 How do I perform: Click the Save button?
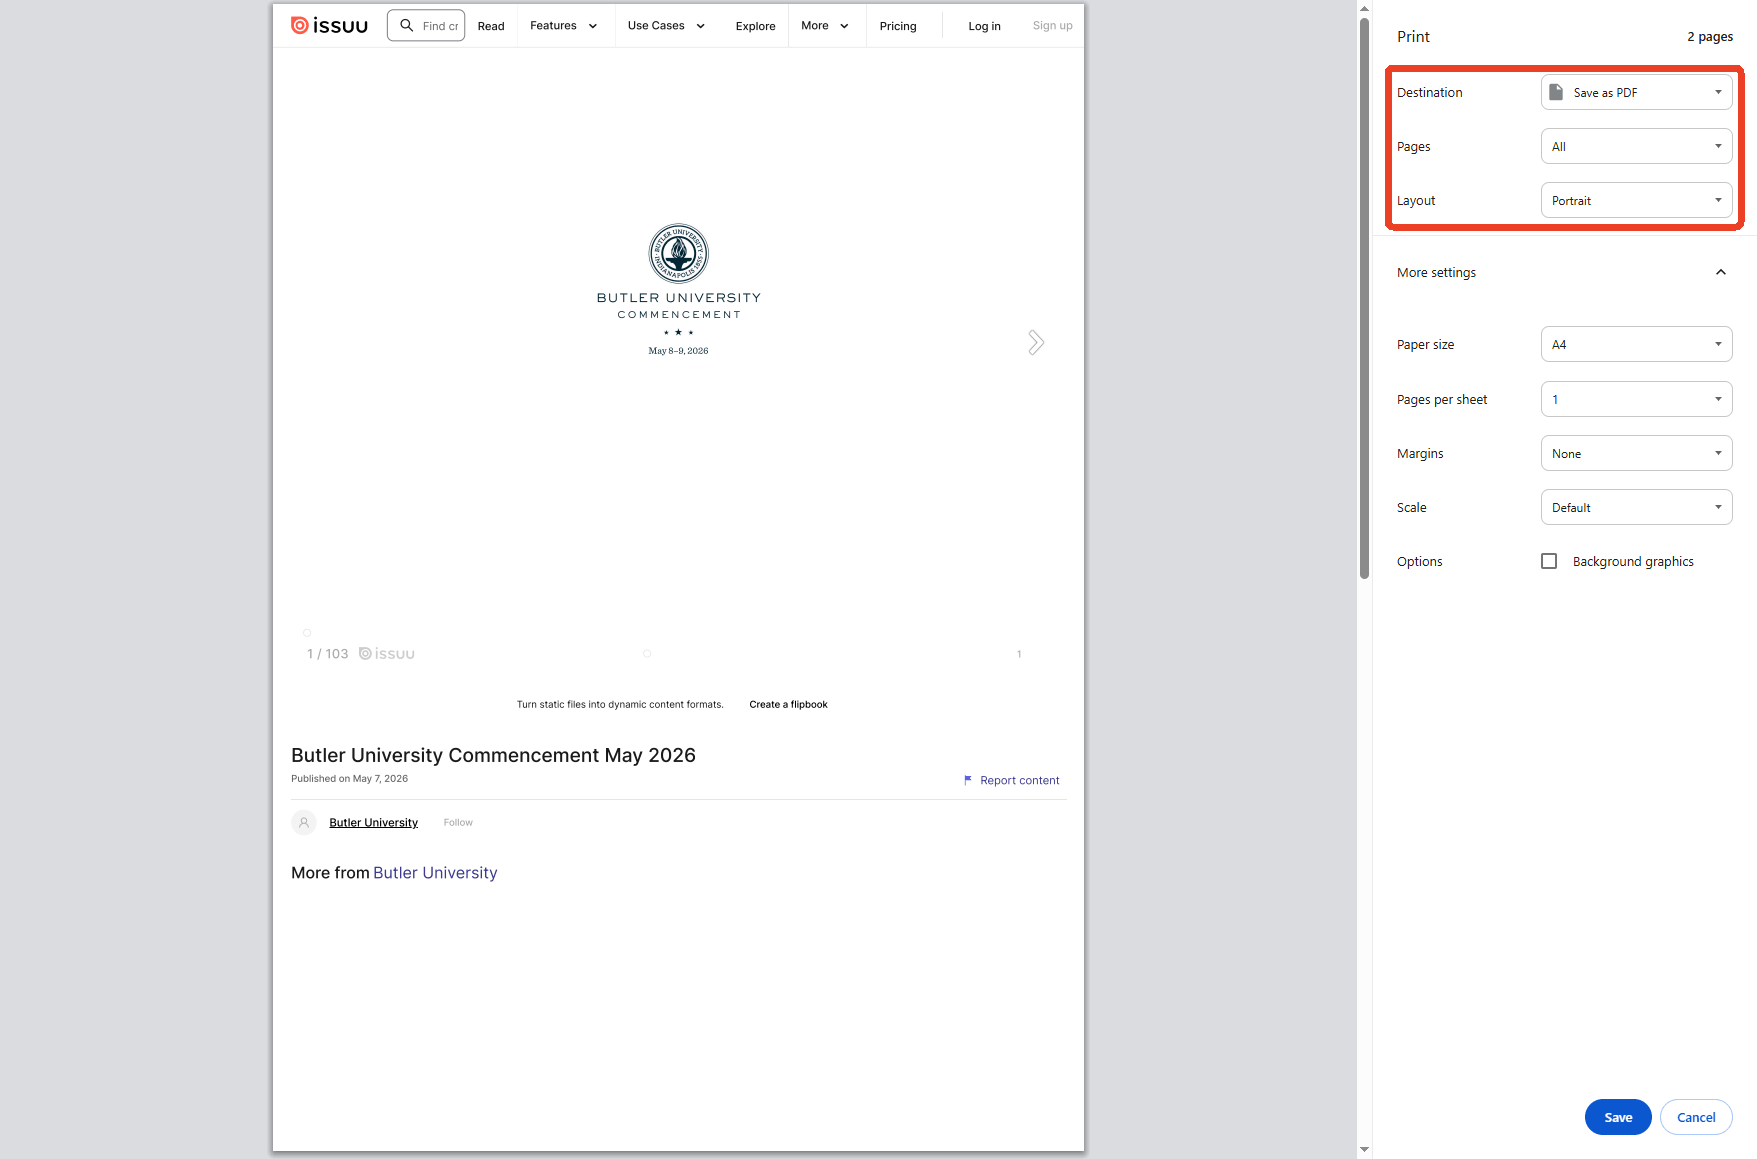pyautogui.click(x=1618, y=1117)
